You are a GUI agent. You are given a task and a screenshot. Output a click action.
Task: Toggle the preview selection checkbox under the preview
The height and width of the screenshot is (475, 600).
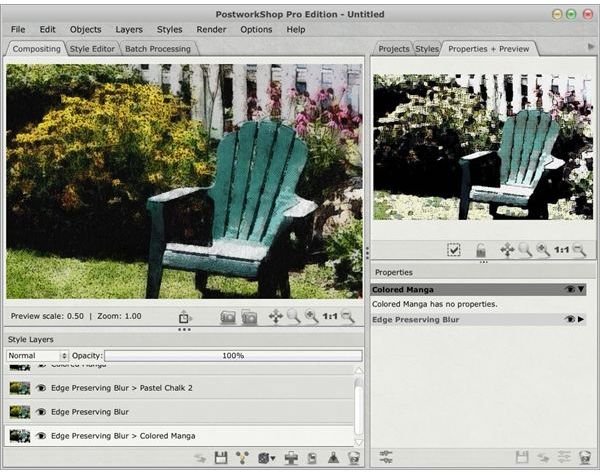point(454,250)
